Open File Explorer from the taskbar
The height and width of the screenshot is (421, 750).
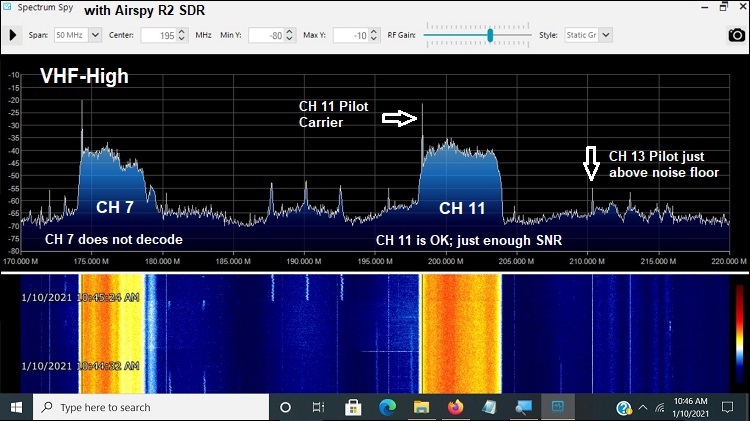point(421,407)
